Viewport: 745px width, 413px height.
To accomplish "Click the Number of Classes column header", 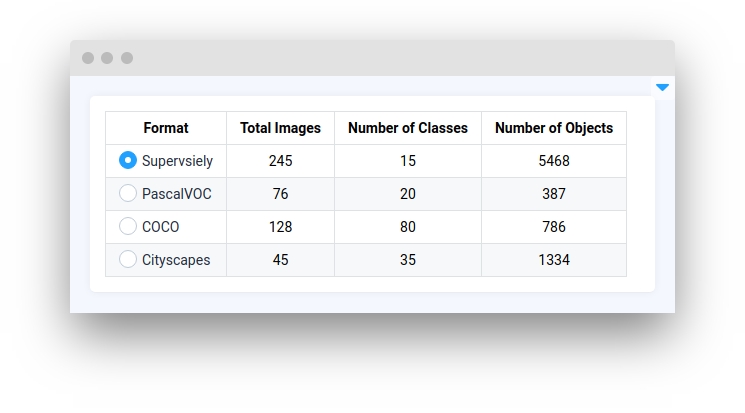I will pyautogui.click(x=408, y=128).
